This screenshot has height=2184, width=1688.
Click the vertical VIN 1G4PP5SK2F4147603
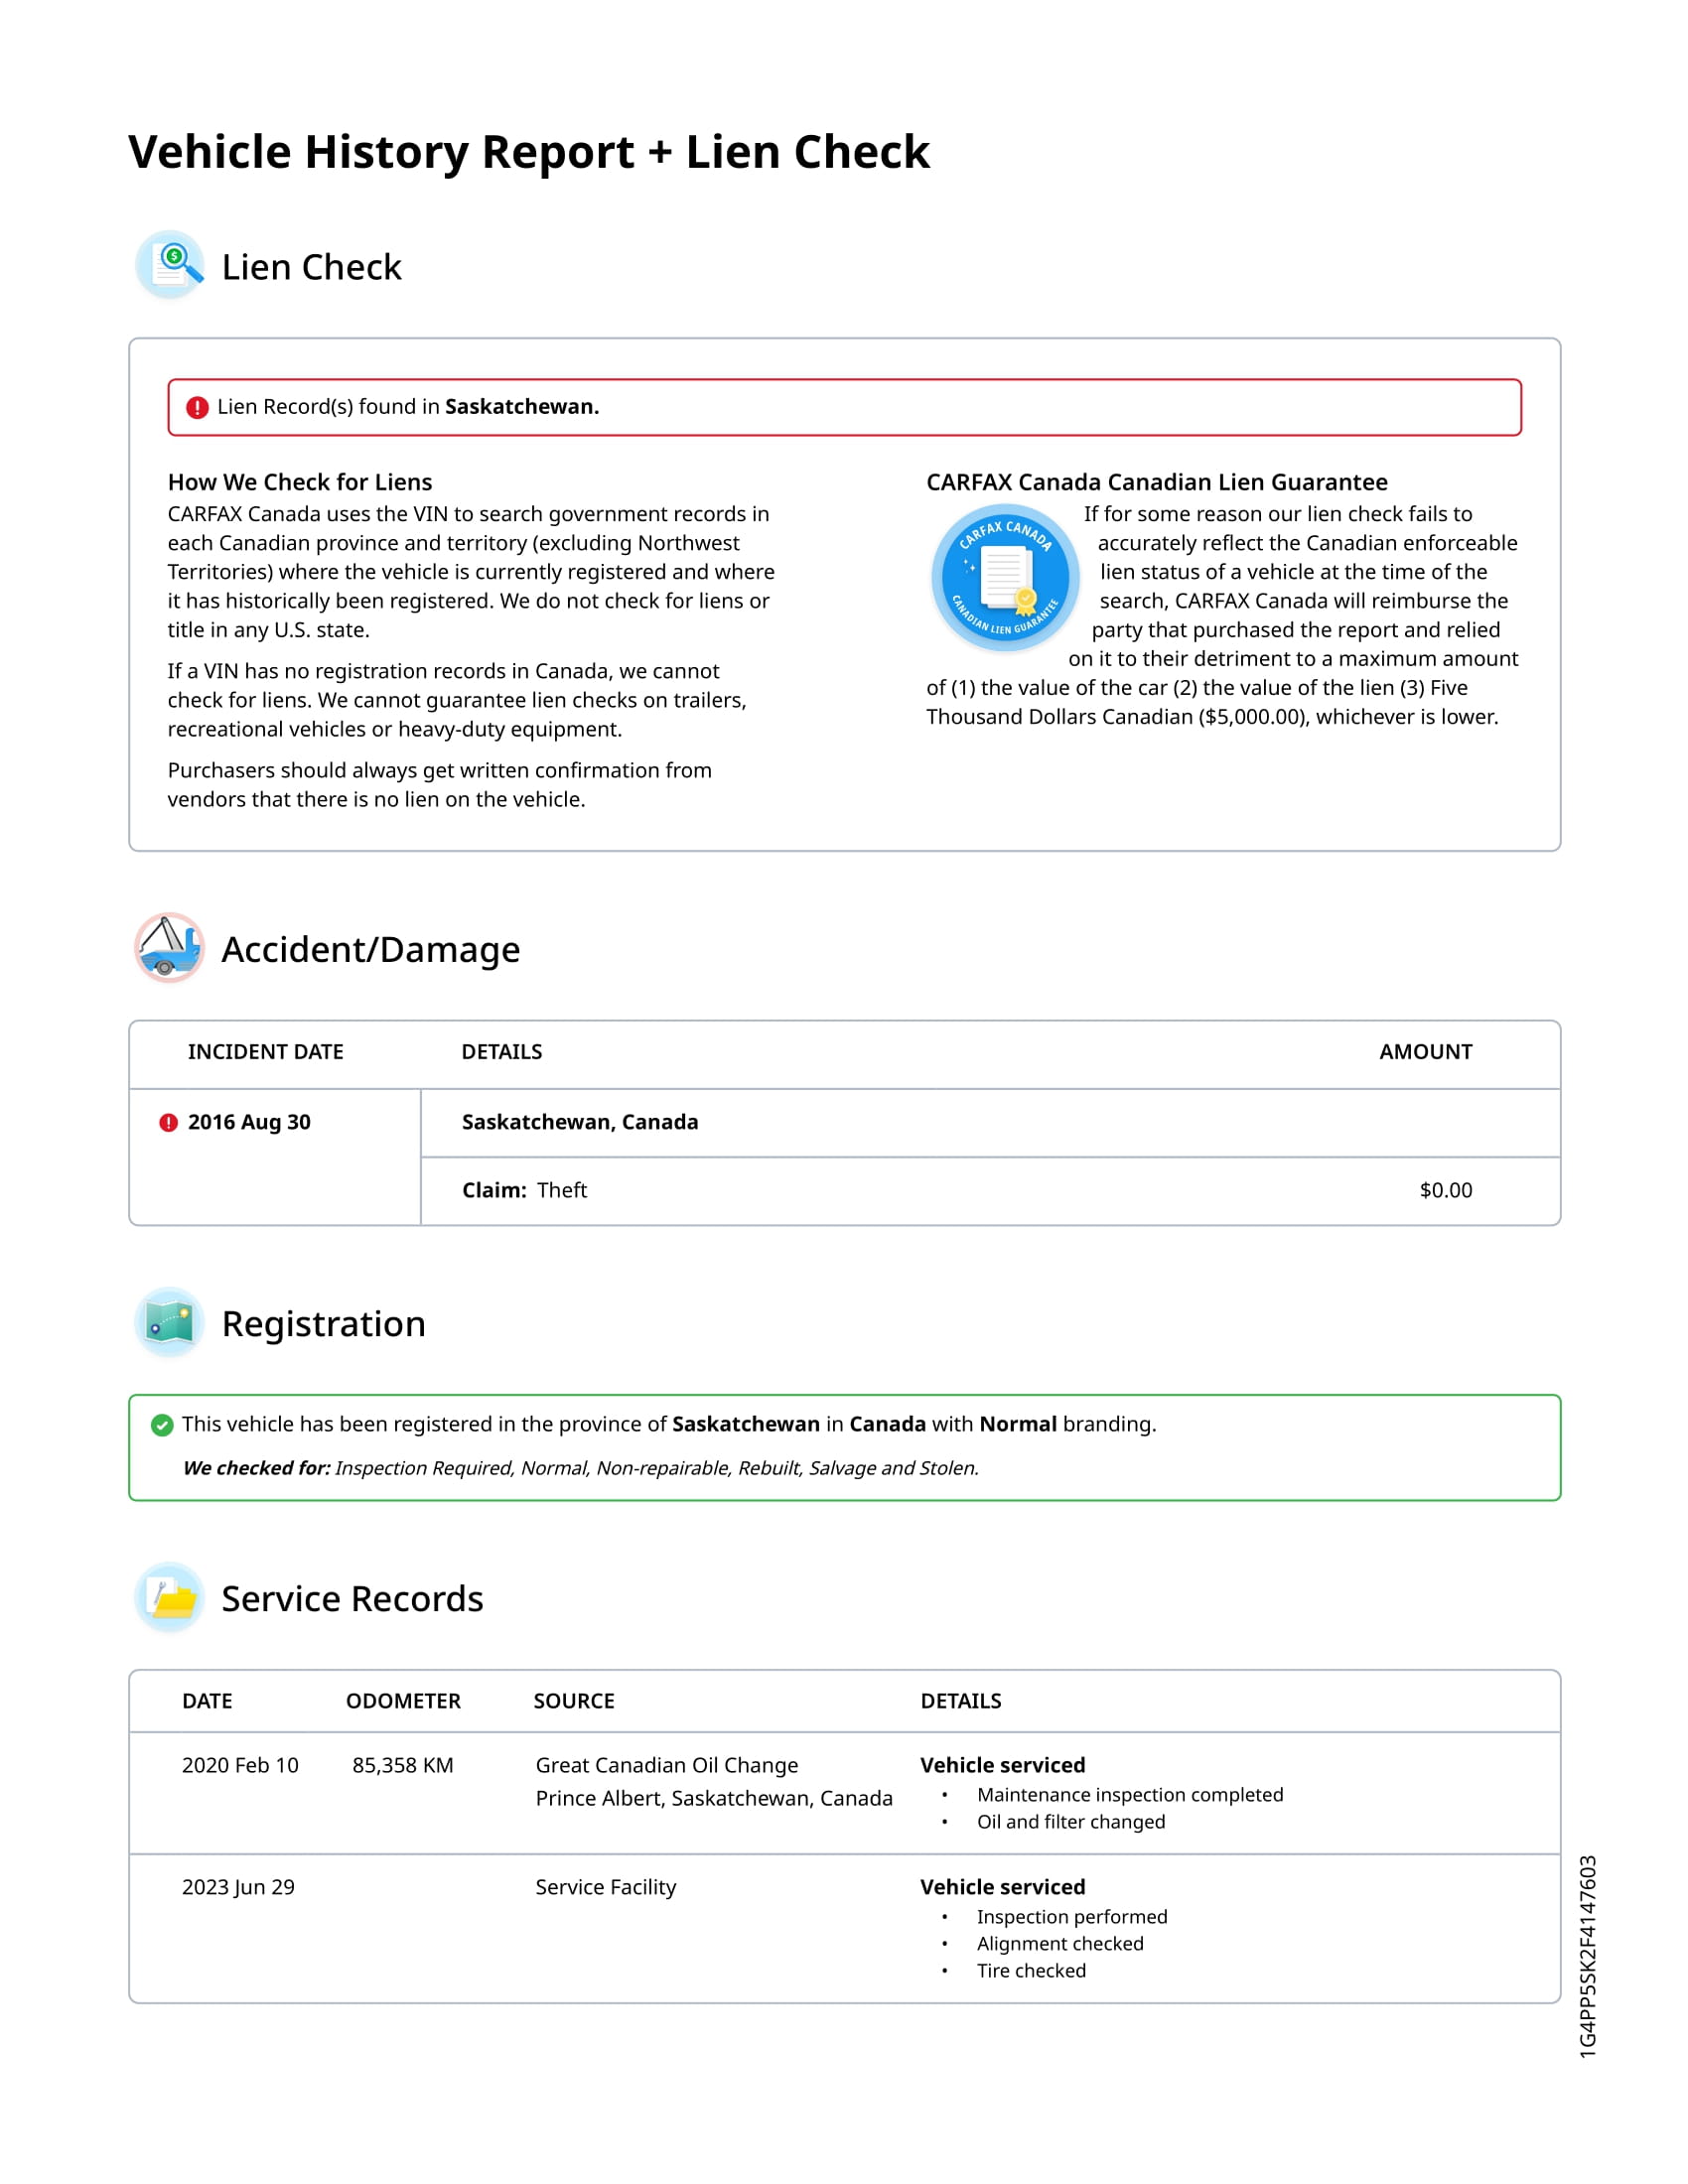(1587, 1957)
